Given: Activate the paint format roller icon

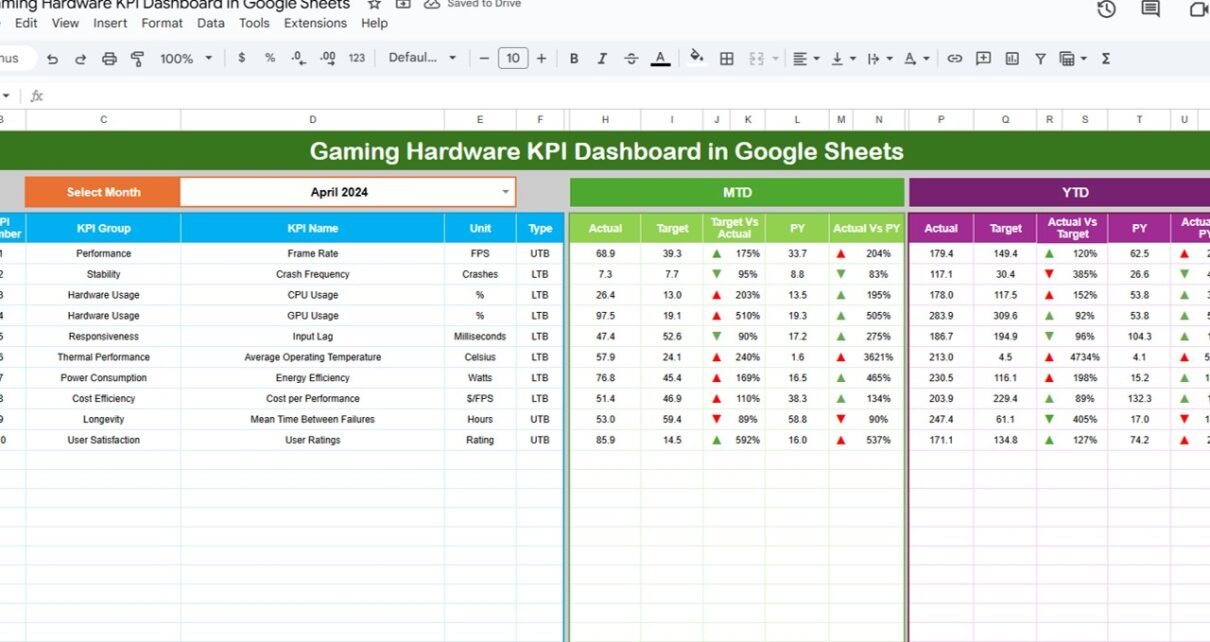Looking at the screenshot, I should pyautogui.click(x=139, y=59).
